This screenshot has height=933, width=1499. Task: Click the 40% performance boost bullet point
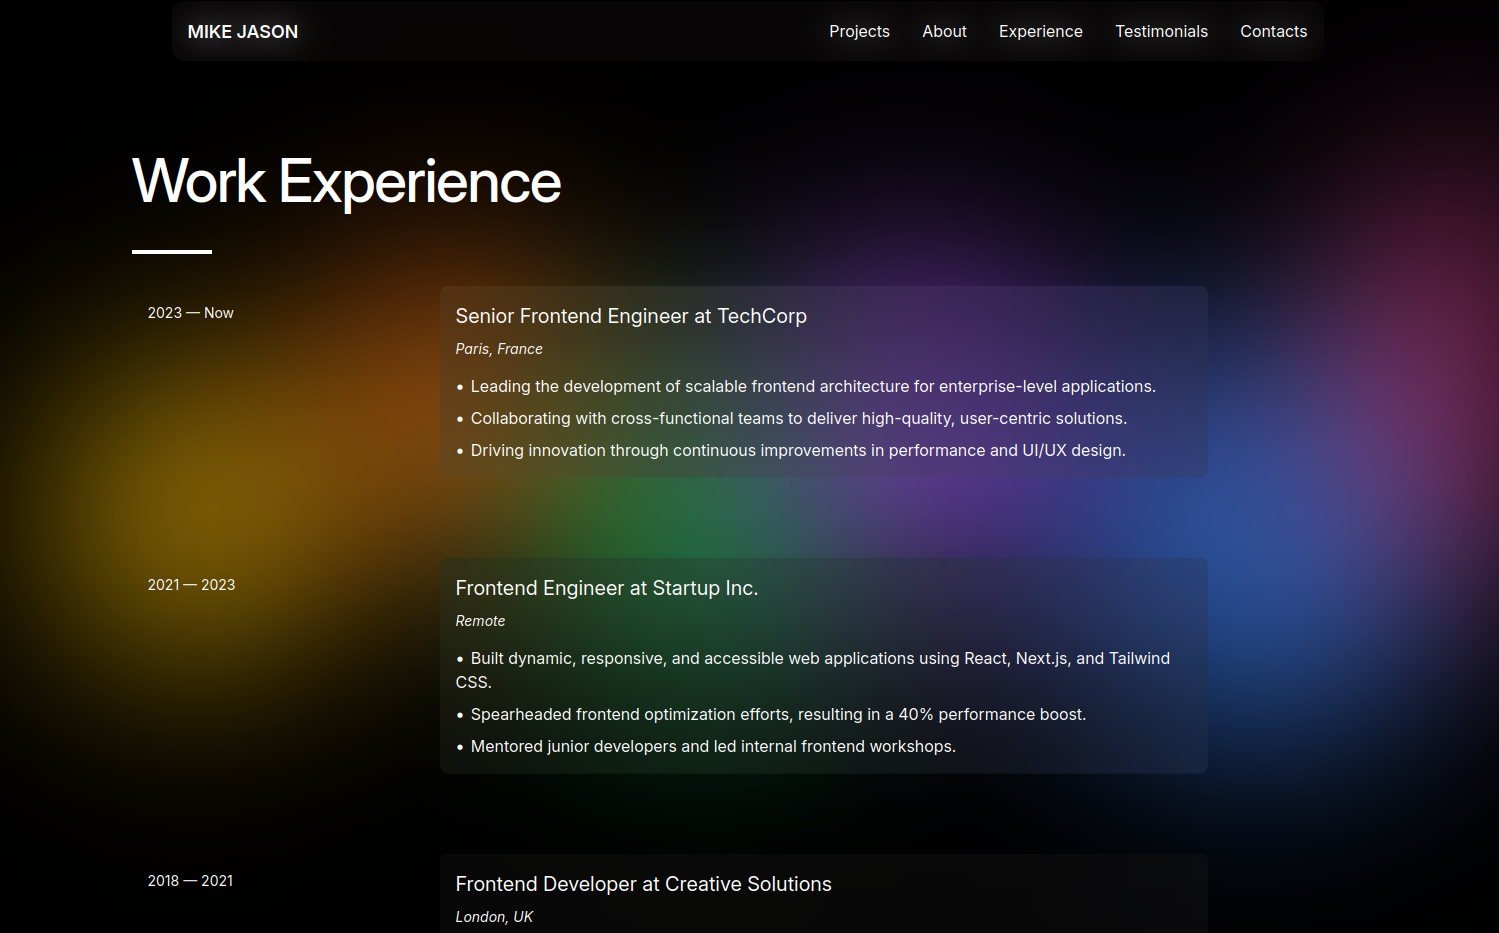777,715
